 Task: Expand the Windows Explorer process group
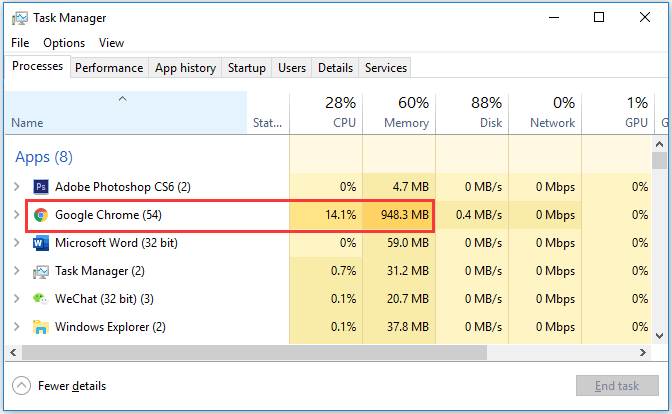[x=17, y=327]
